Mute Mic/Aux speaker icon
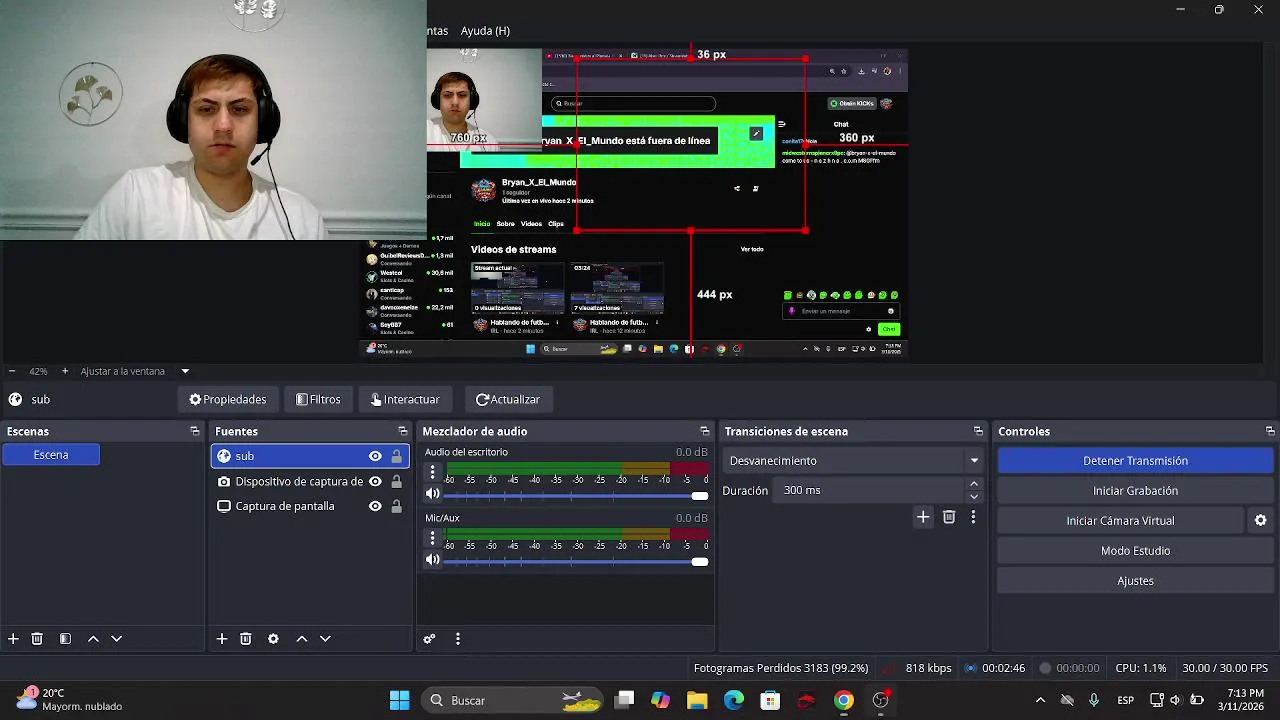The width and height of the screenshot is (1280, 720). coord(432,560)
